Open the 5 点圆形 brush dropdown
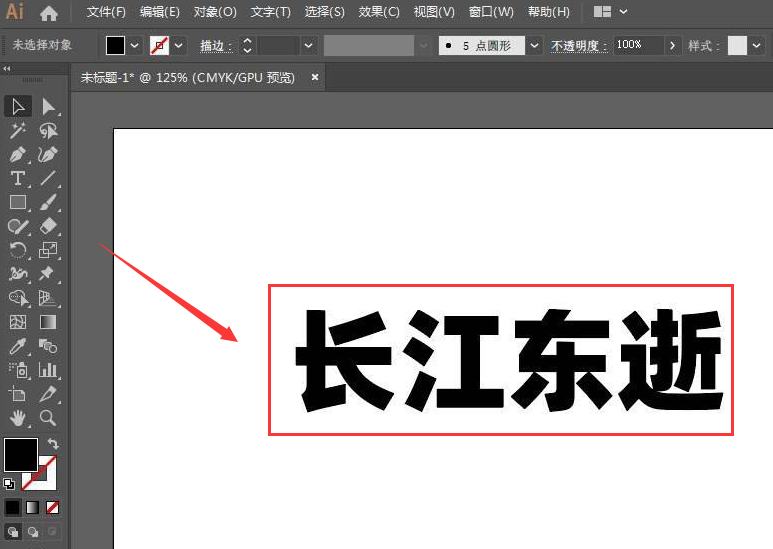 [x=535, y=46]
